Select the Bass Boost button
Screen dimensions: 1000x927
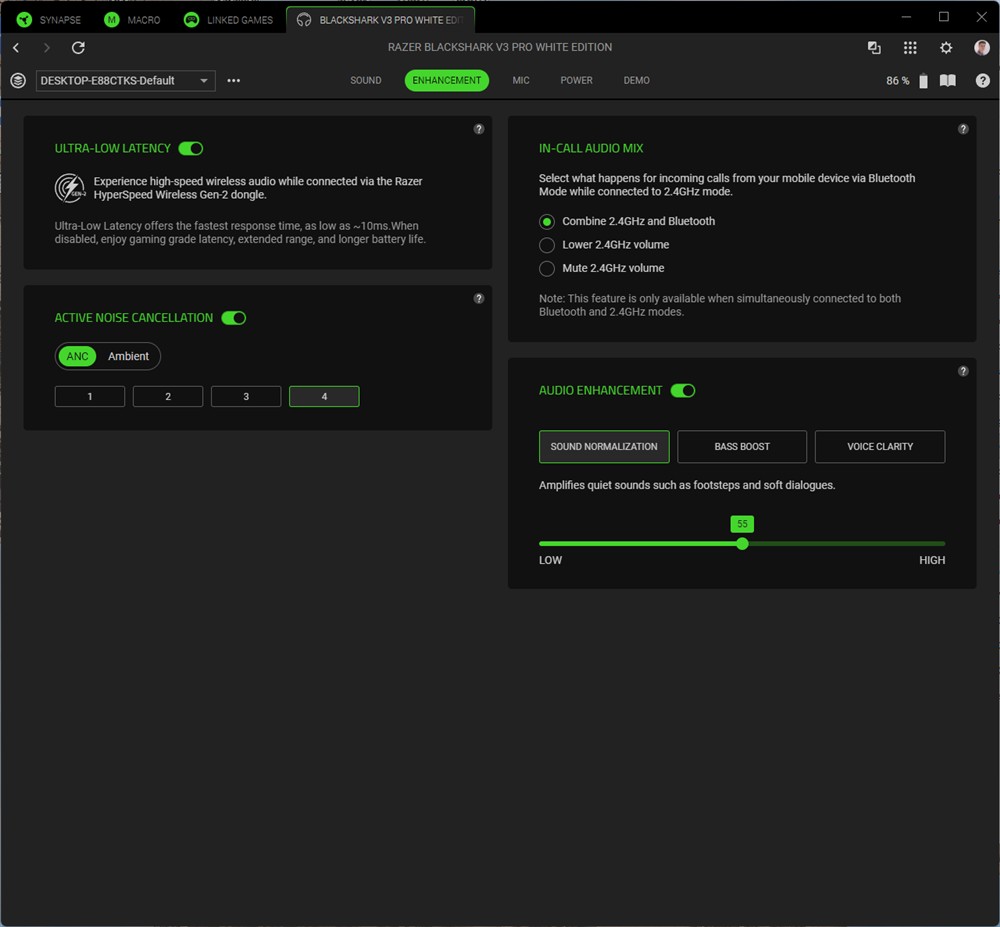coord(742,447)
